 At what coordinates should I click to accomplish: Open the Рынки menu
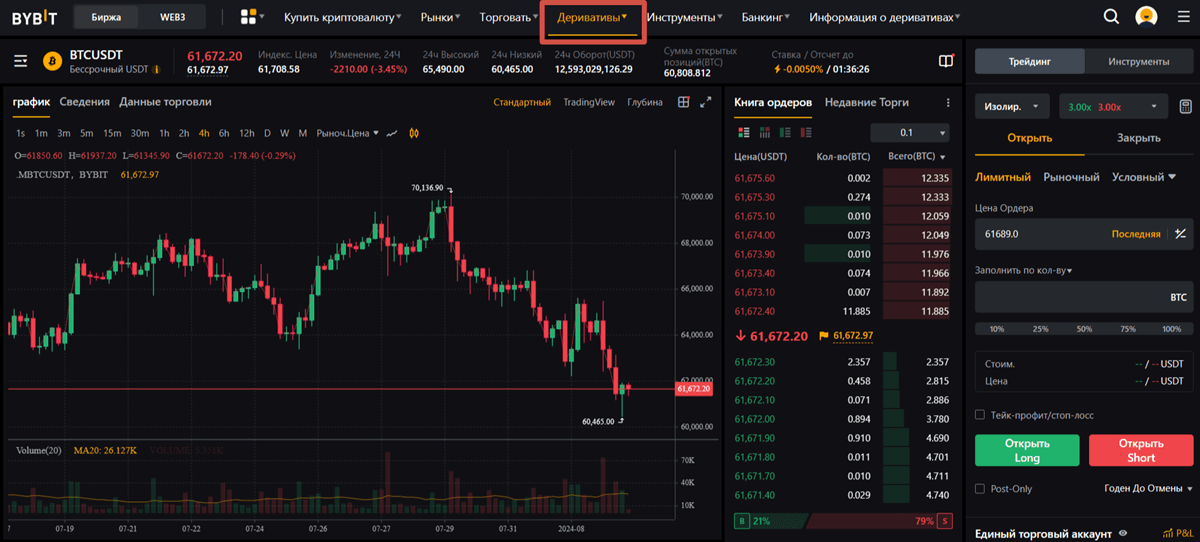click(x=441, y=17)
